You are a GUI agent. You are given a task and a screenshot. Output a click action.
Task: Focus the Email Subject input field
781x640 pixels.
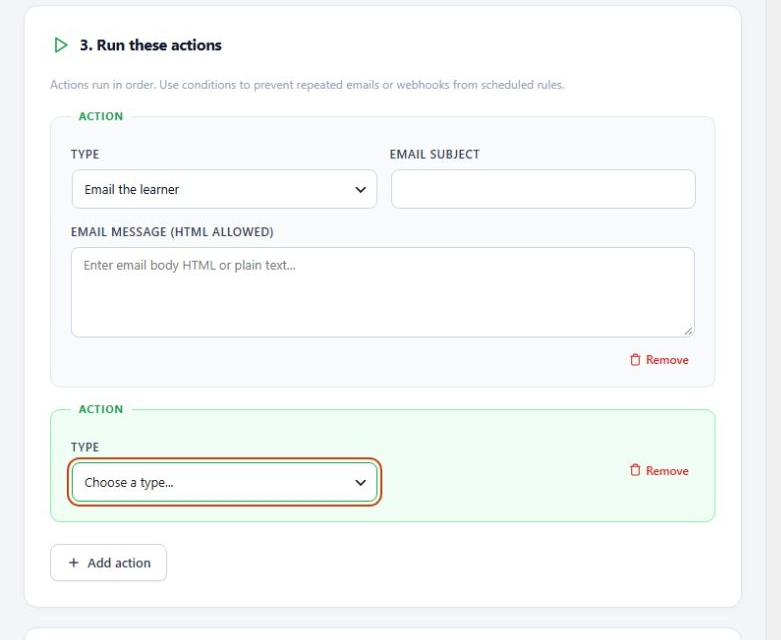(x=543, y=189)
